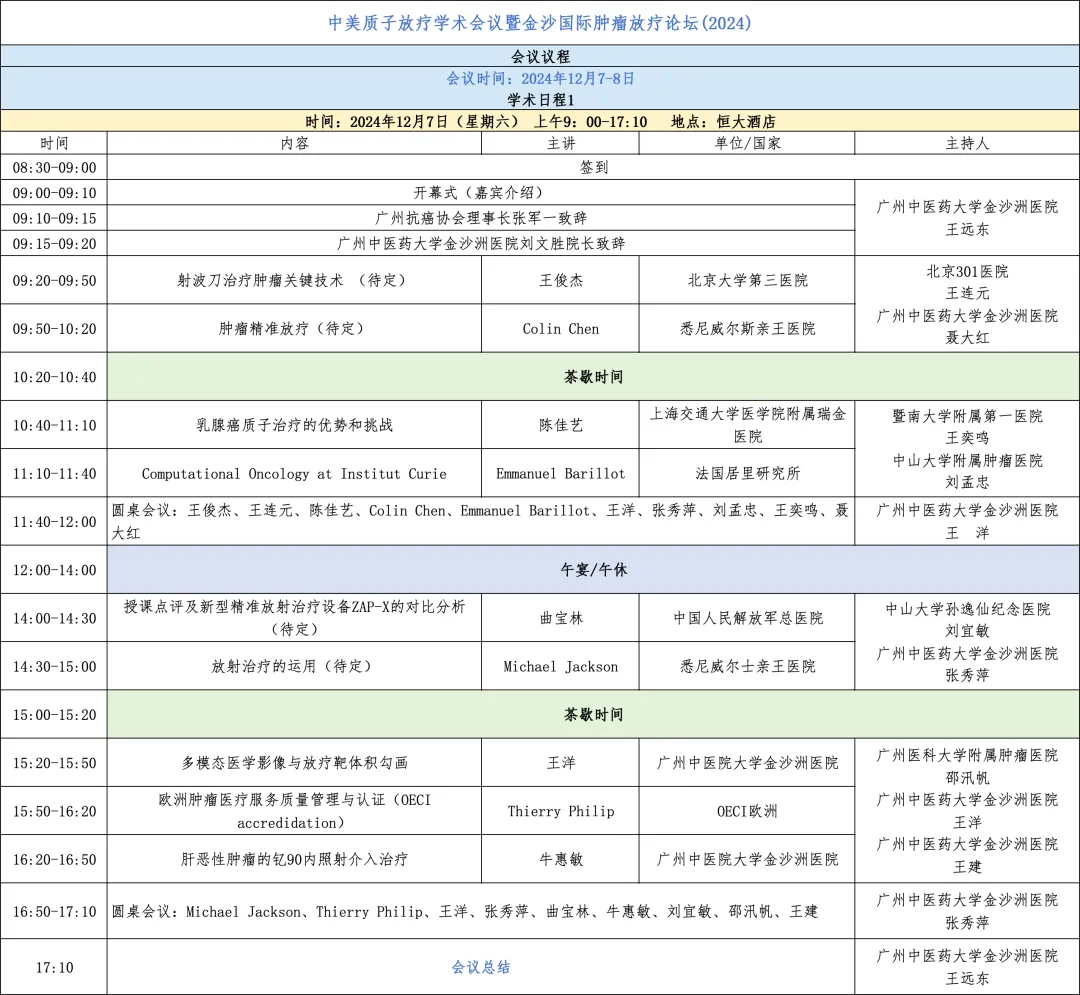Select 悉尼威尔士亲王医院 cell
The image size is (1080, 995).
pyautogui.click(x=747, y=666)
